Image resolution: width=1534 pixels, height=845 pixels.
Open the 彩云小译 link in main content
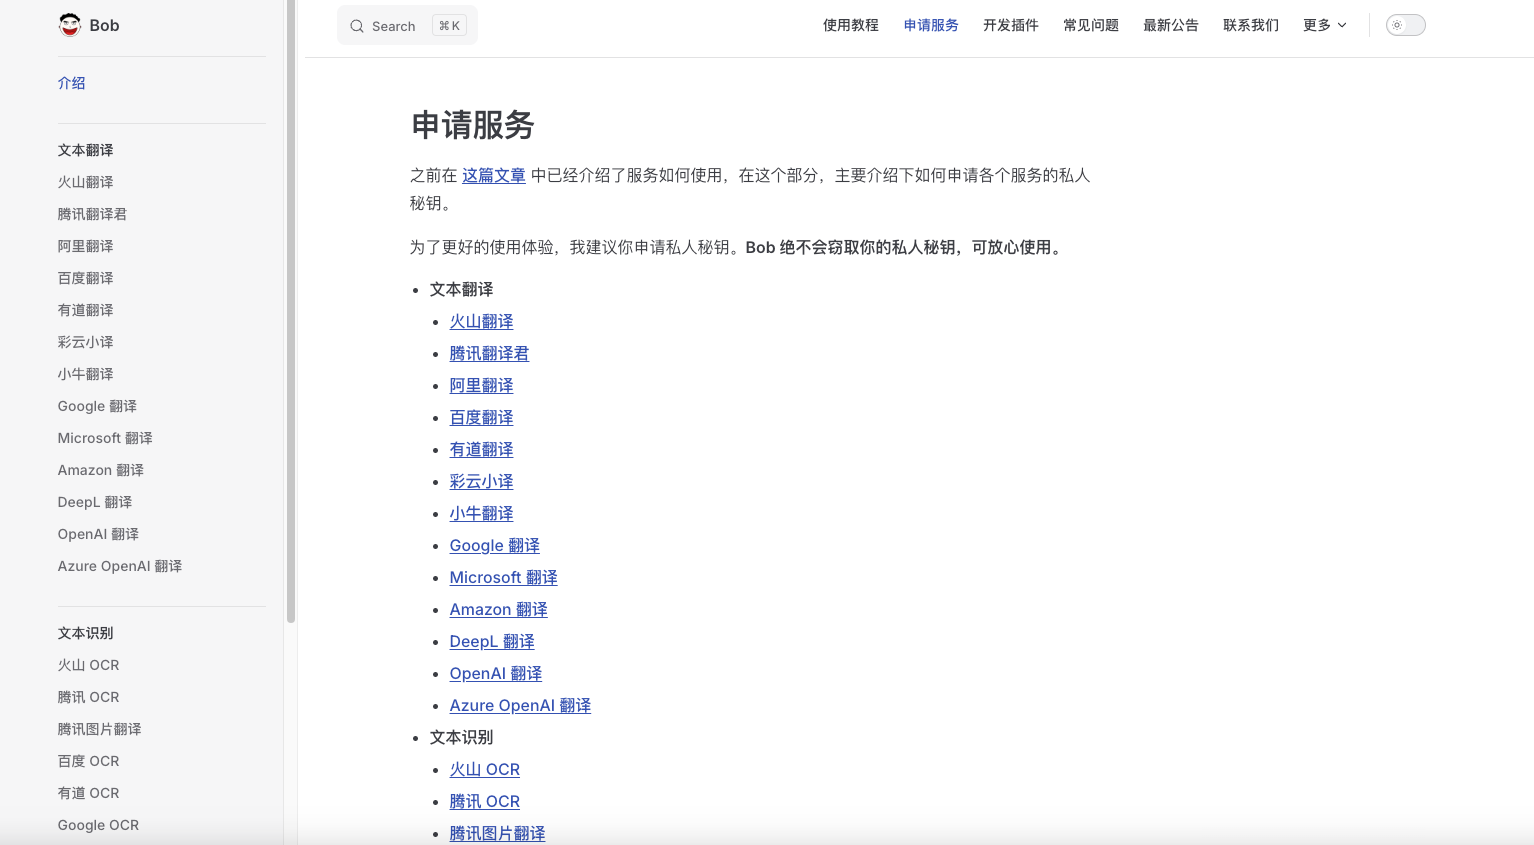(x=481, y=481)
